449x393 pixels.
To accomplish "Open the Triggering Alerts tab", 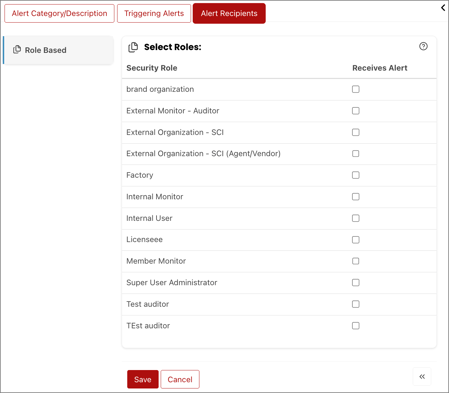I will (154, 13).
